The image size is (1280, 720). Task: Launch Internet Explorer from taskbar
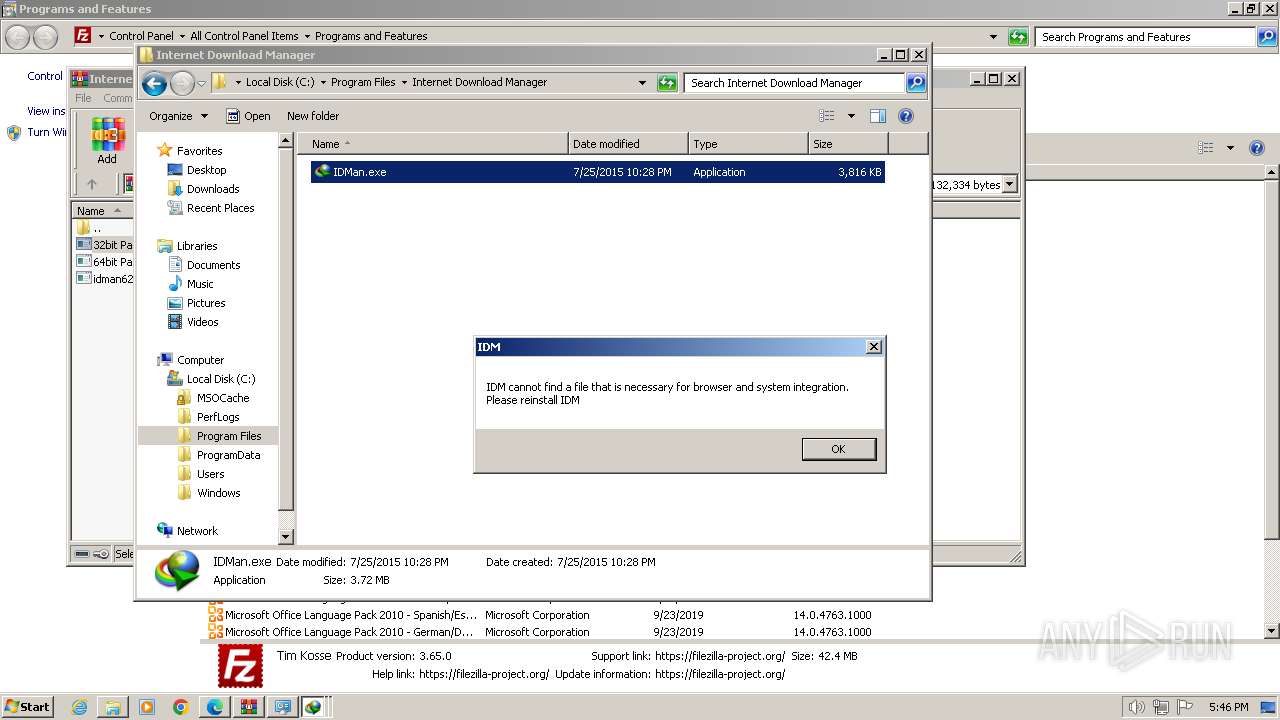tap(79, 707)
